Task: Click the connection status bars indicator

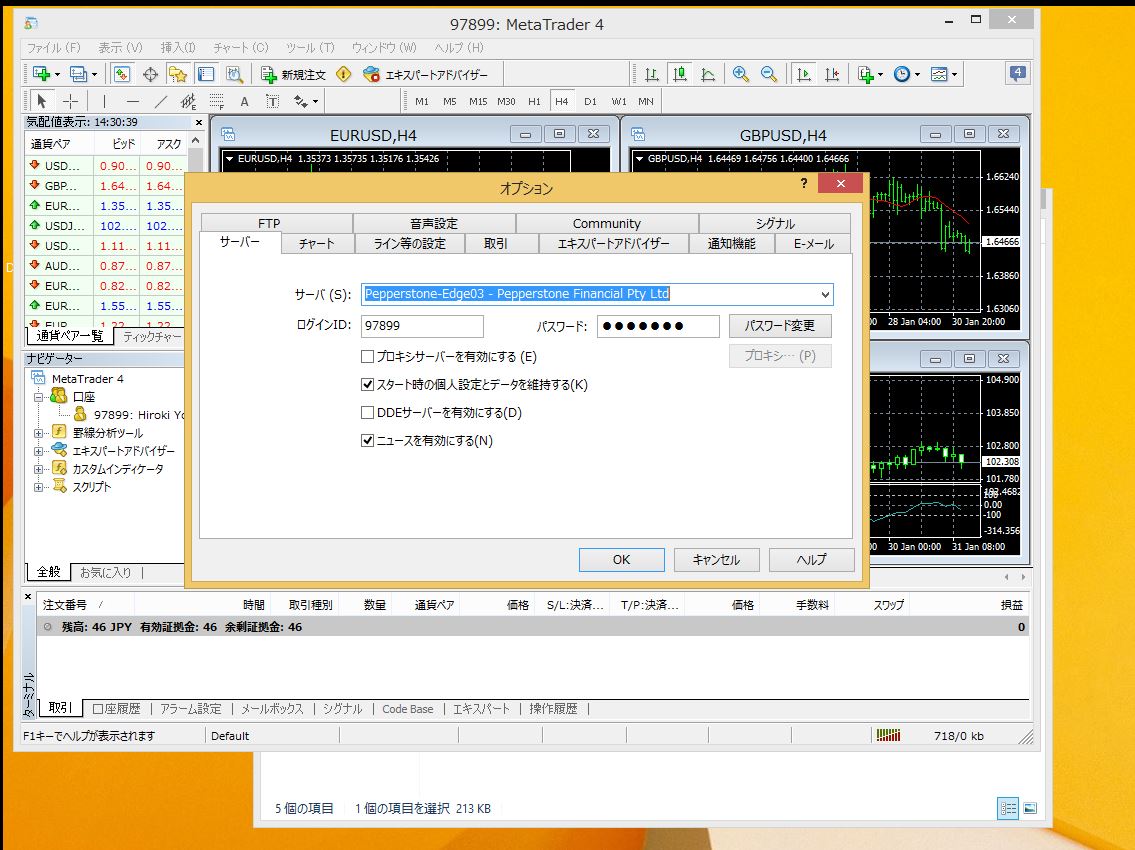Action: click(888, 736)
